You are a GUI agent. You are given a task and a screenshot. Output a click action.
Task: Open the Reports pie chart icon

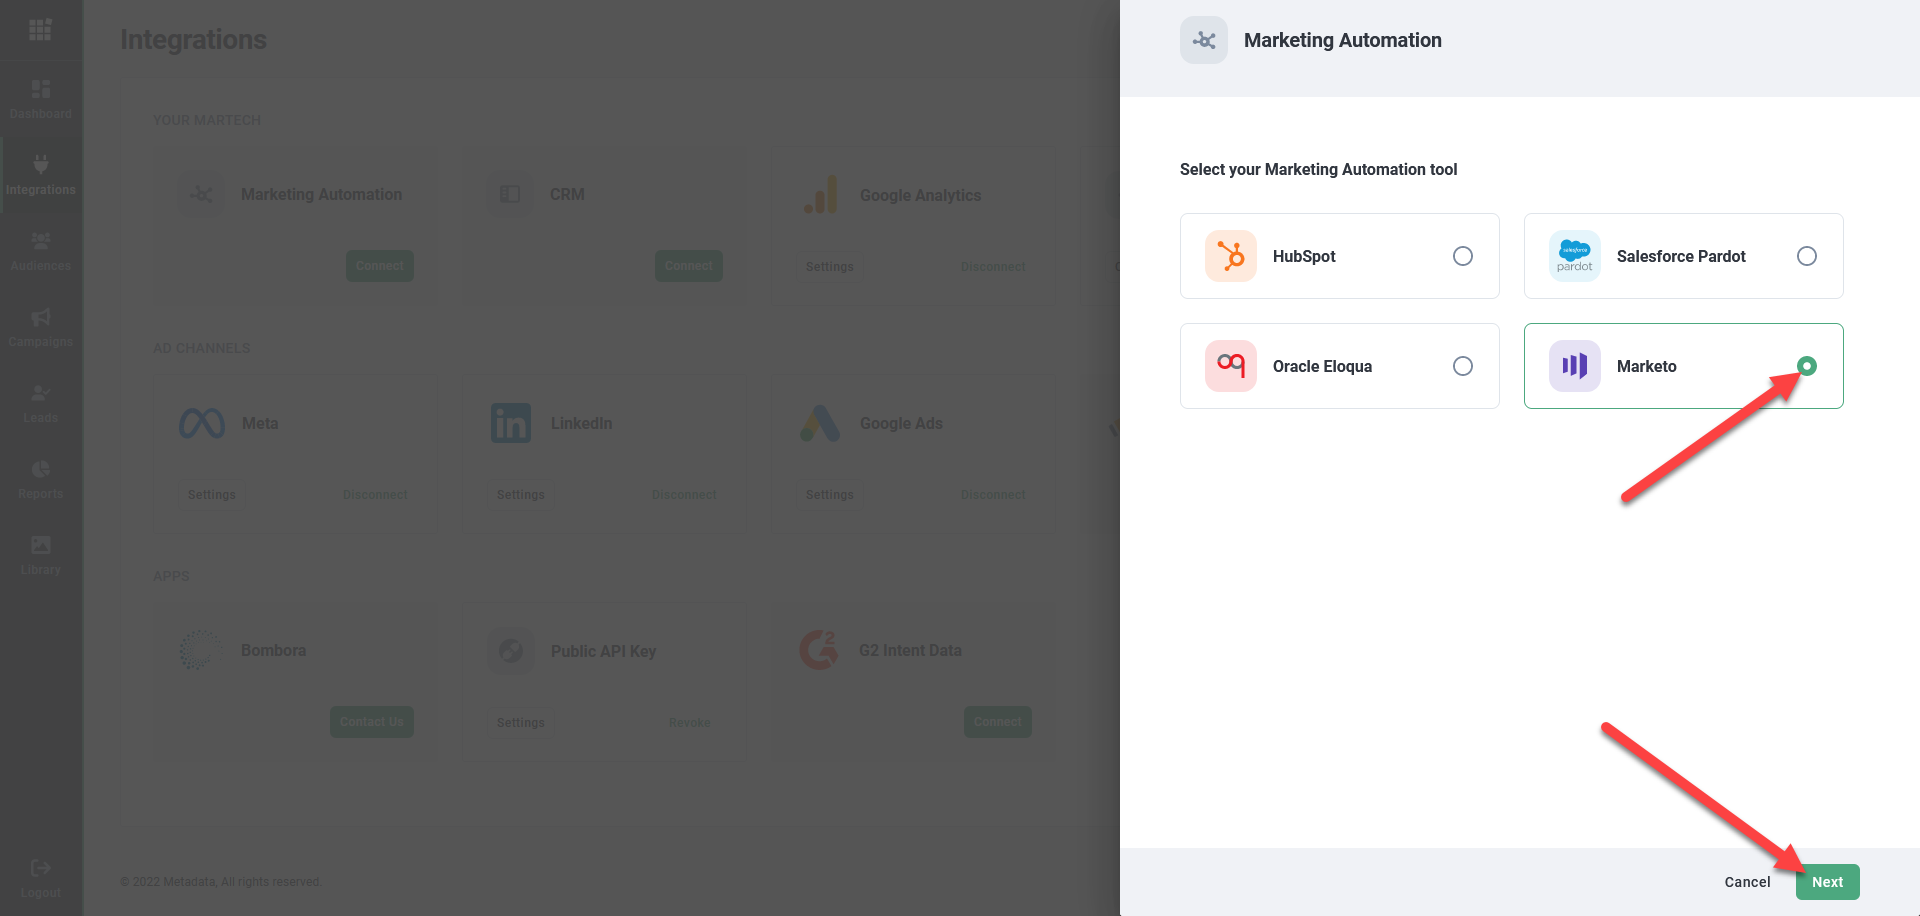click(x=41, y=469)
